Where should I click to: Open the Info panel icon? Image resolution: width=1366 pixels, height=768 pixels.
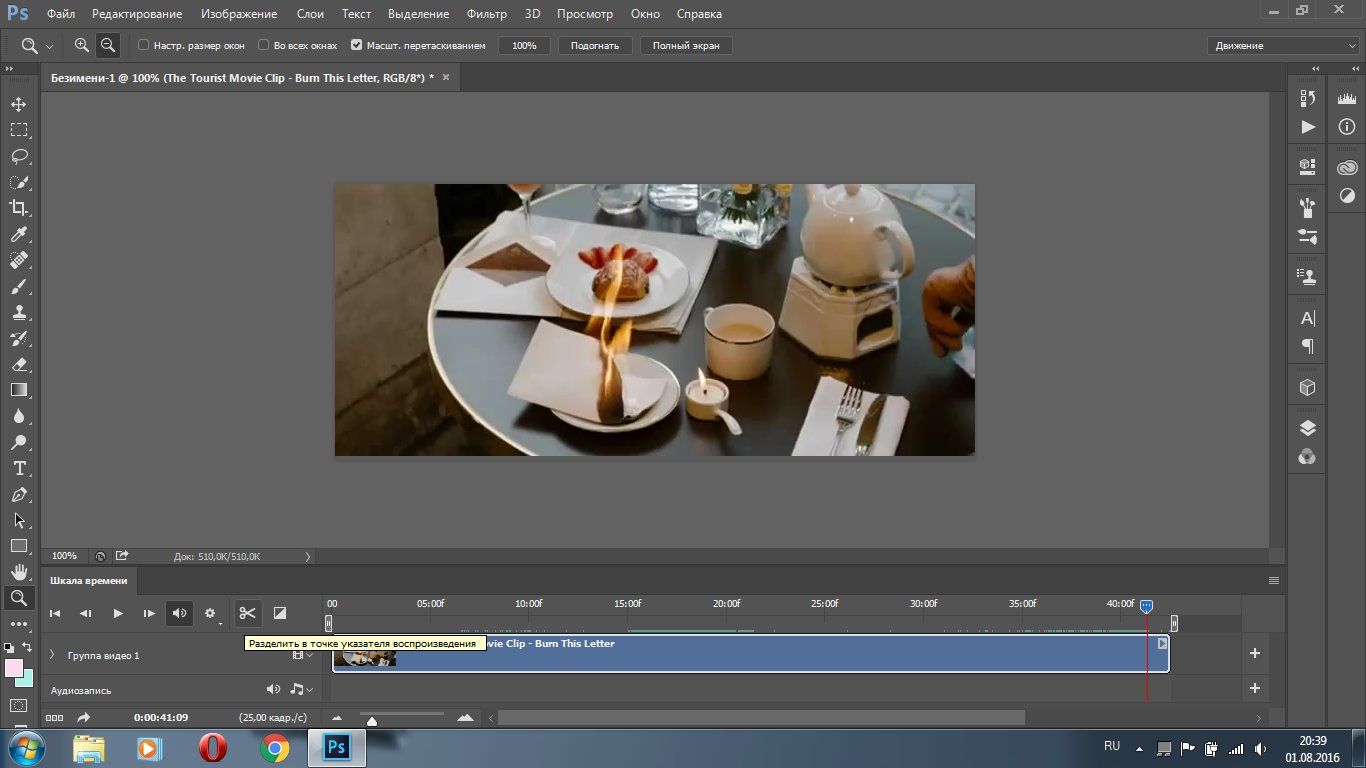point(1347,127)
